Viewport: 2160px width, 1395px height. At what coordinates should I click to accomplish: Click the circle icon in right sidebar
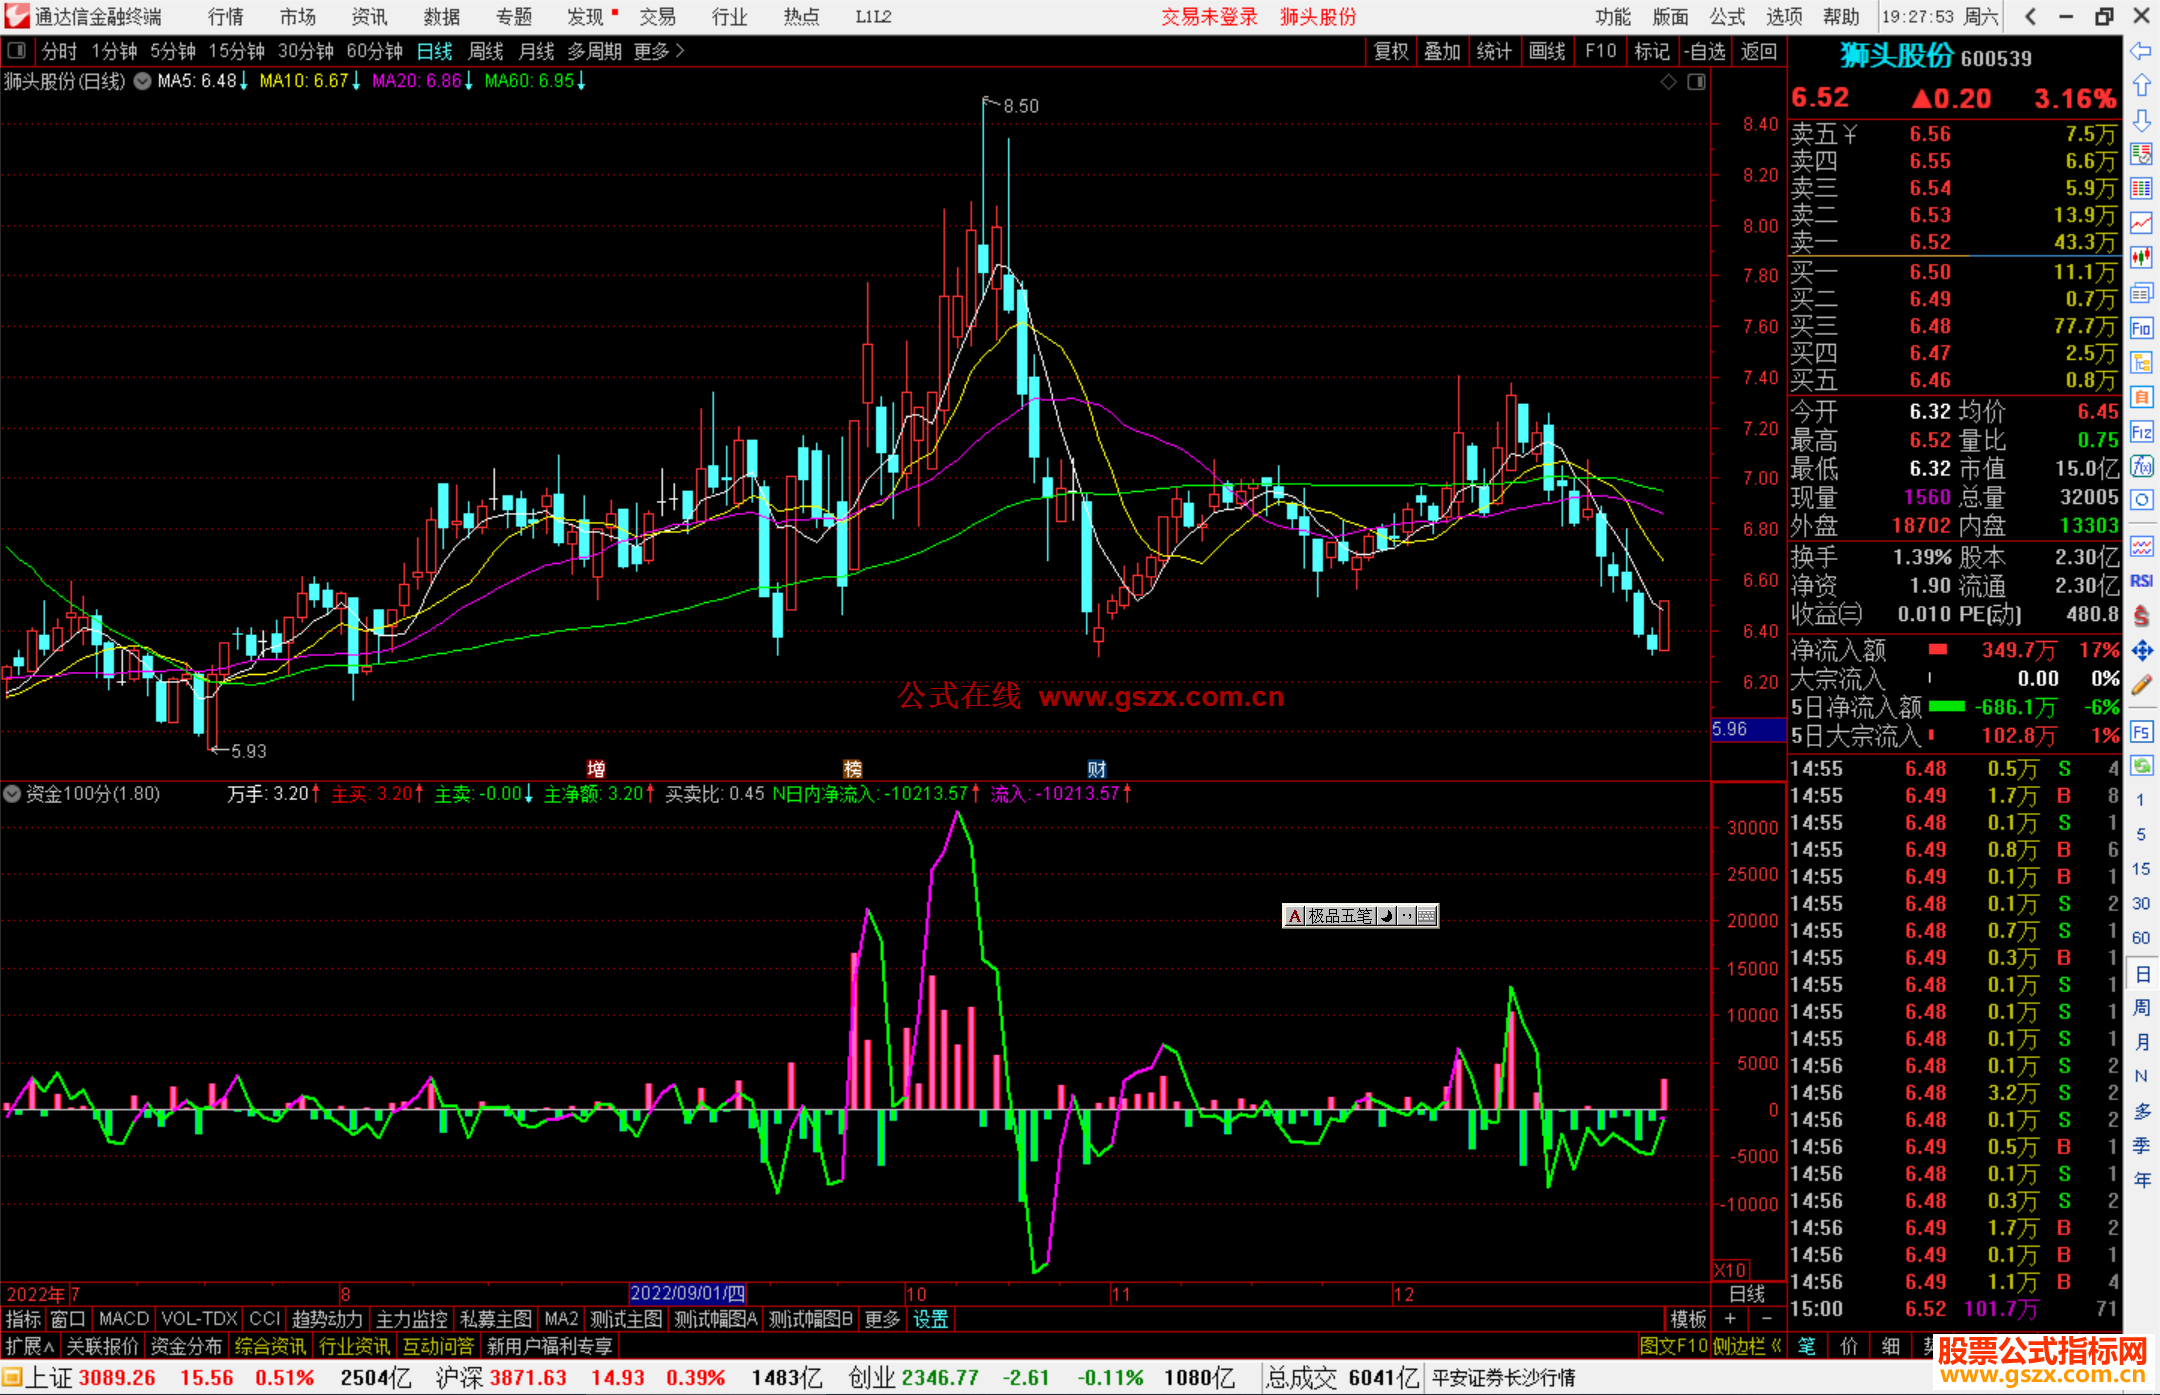coord(2141,500)
